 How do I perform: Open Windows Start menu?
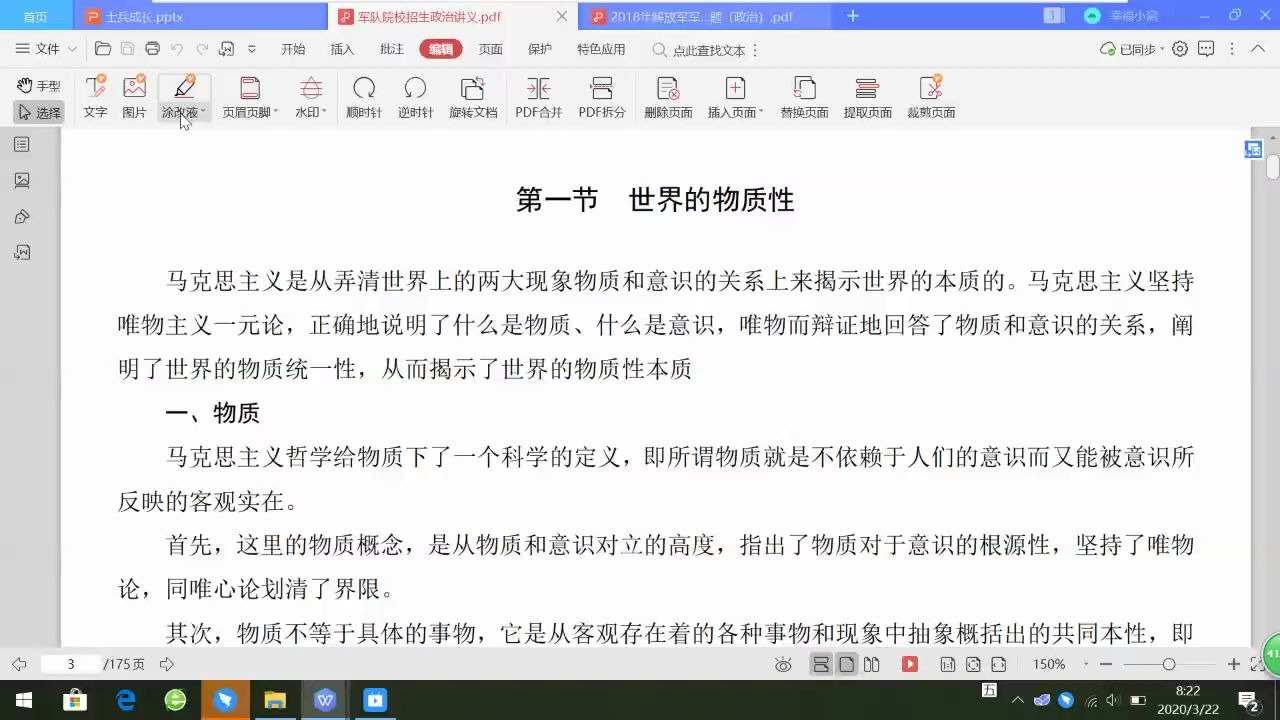coord(22,700)
